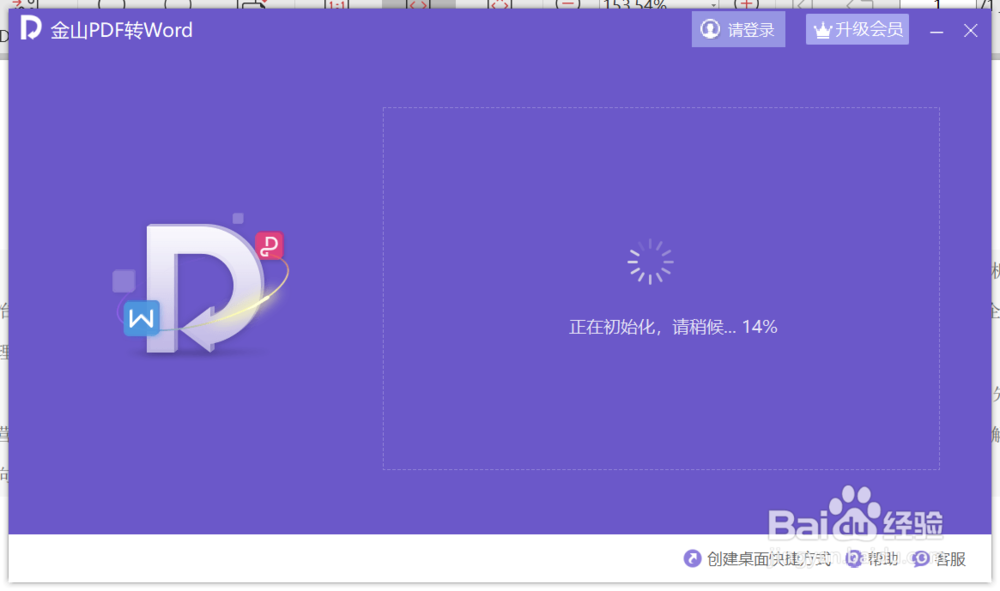Screen dimensions: 1000x591
Task: Open 升级会员 membership upgrade
Action: [857, 29]
